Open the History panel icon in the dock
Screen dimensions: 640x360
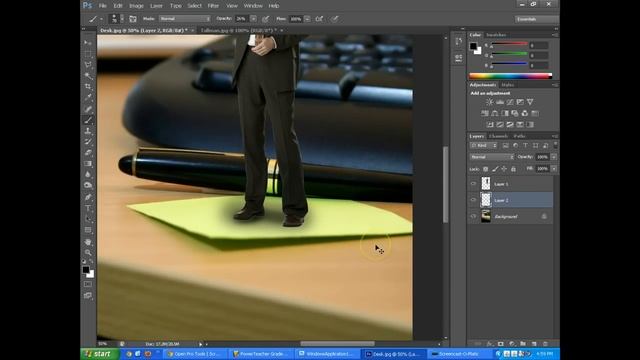coord(459,42)
